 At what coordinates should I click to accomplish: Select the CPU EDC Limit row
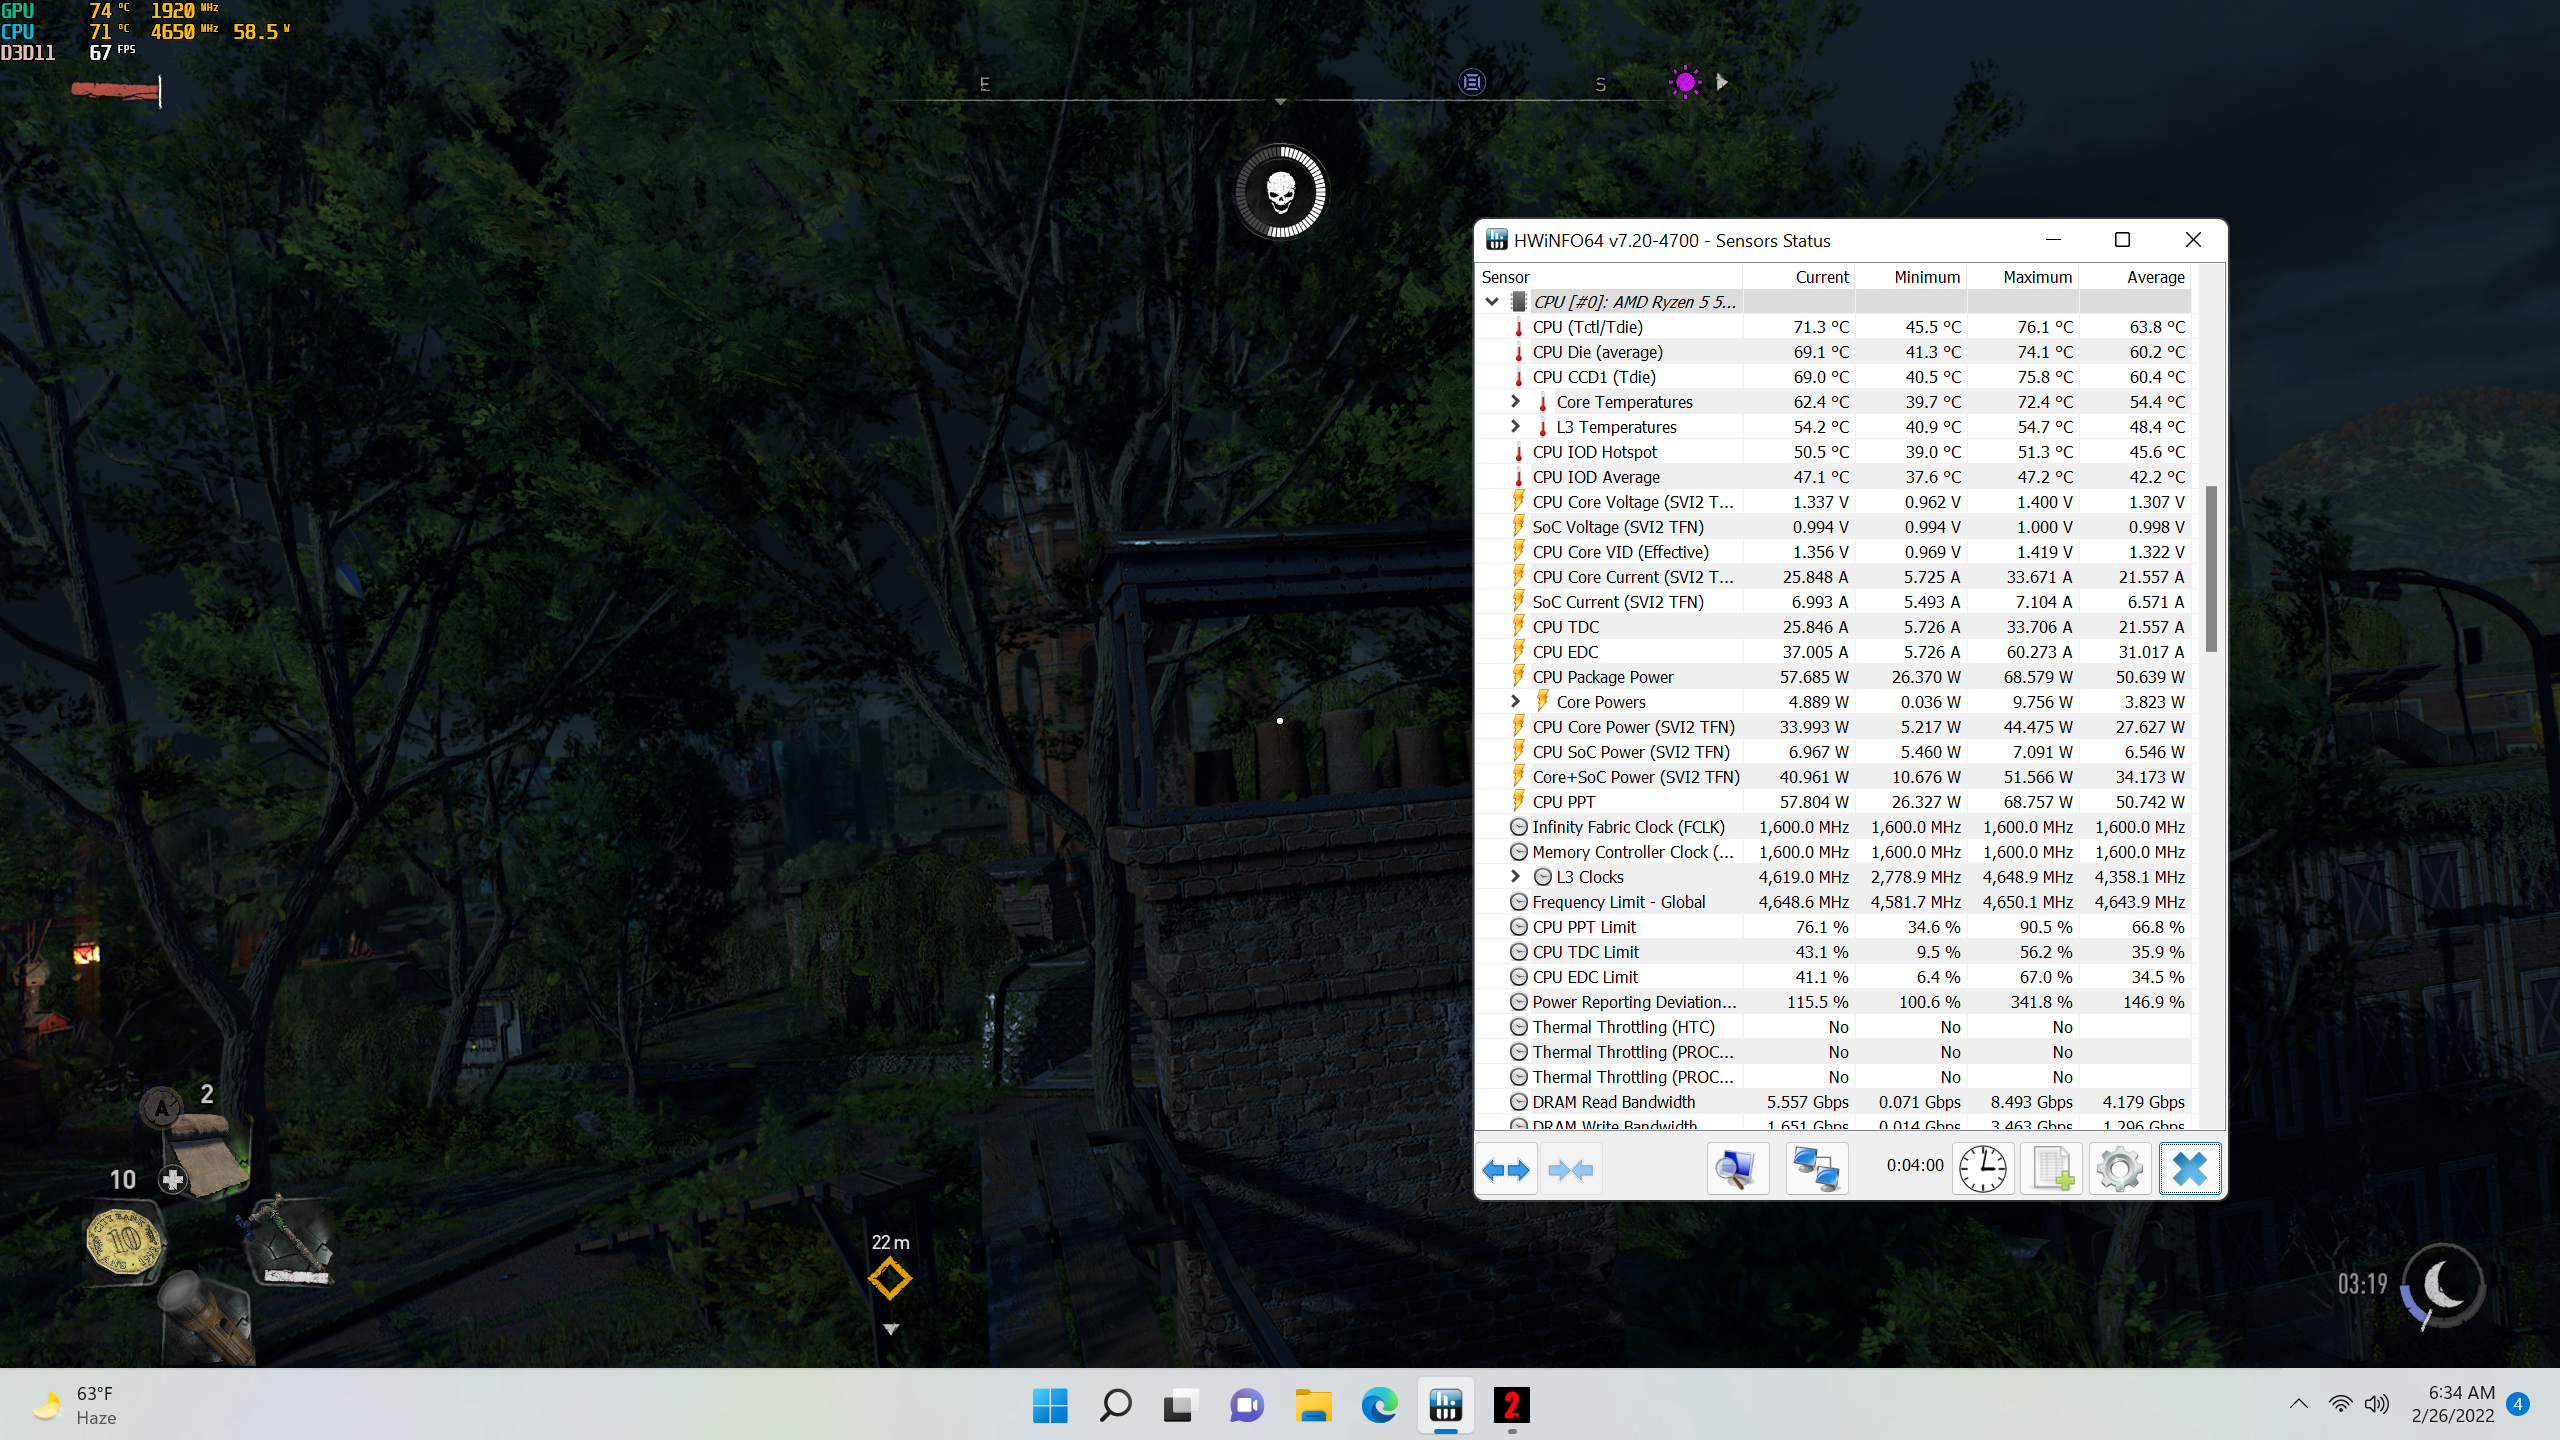[1834, 977]
